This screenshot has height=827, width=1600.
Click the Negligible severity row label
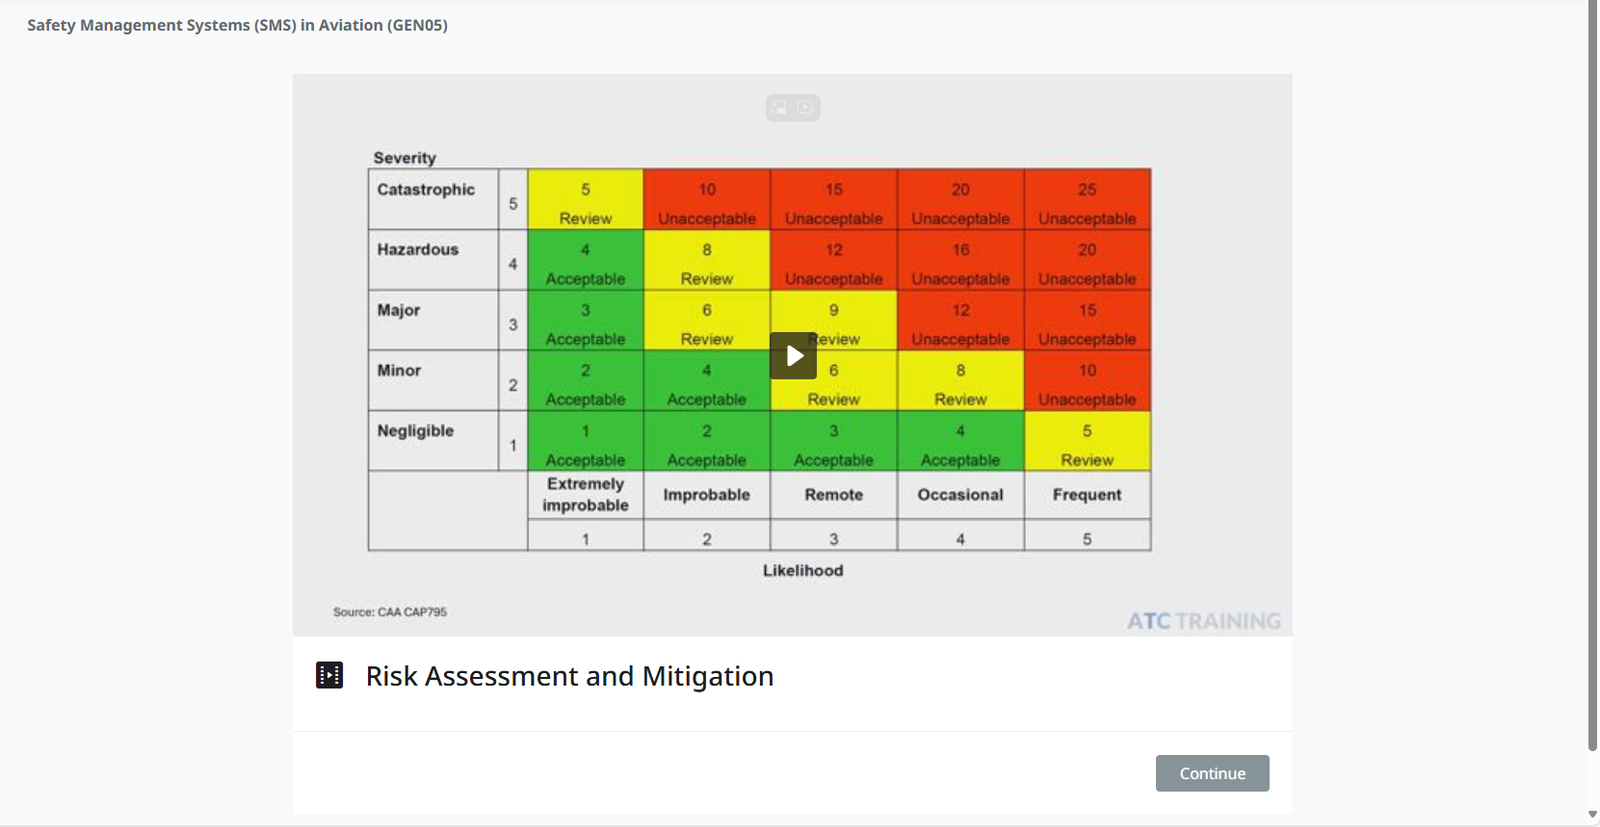pos(415,431)
